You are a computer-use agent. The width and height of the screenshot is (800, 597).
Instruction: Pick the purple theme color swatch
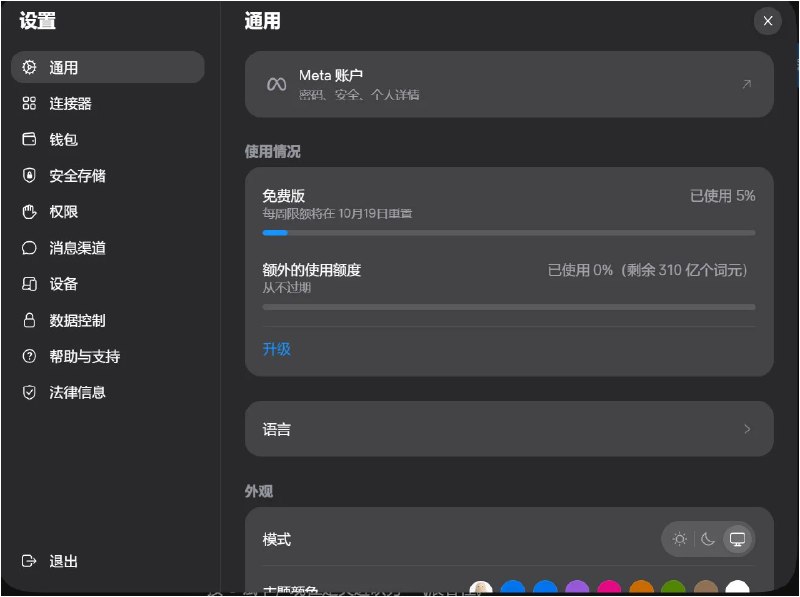tap(577, 588)
